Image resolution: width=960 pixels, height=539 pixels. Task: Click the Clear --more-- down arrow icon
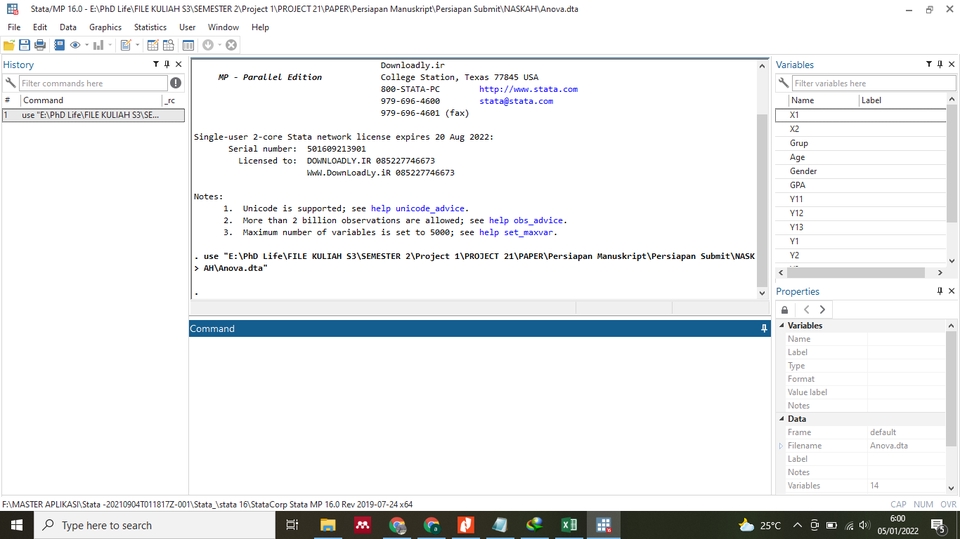click(208, 45)
